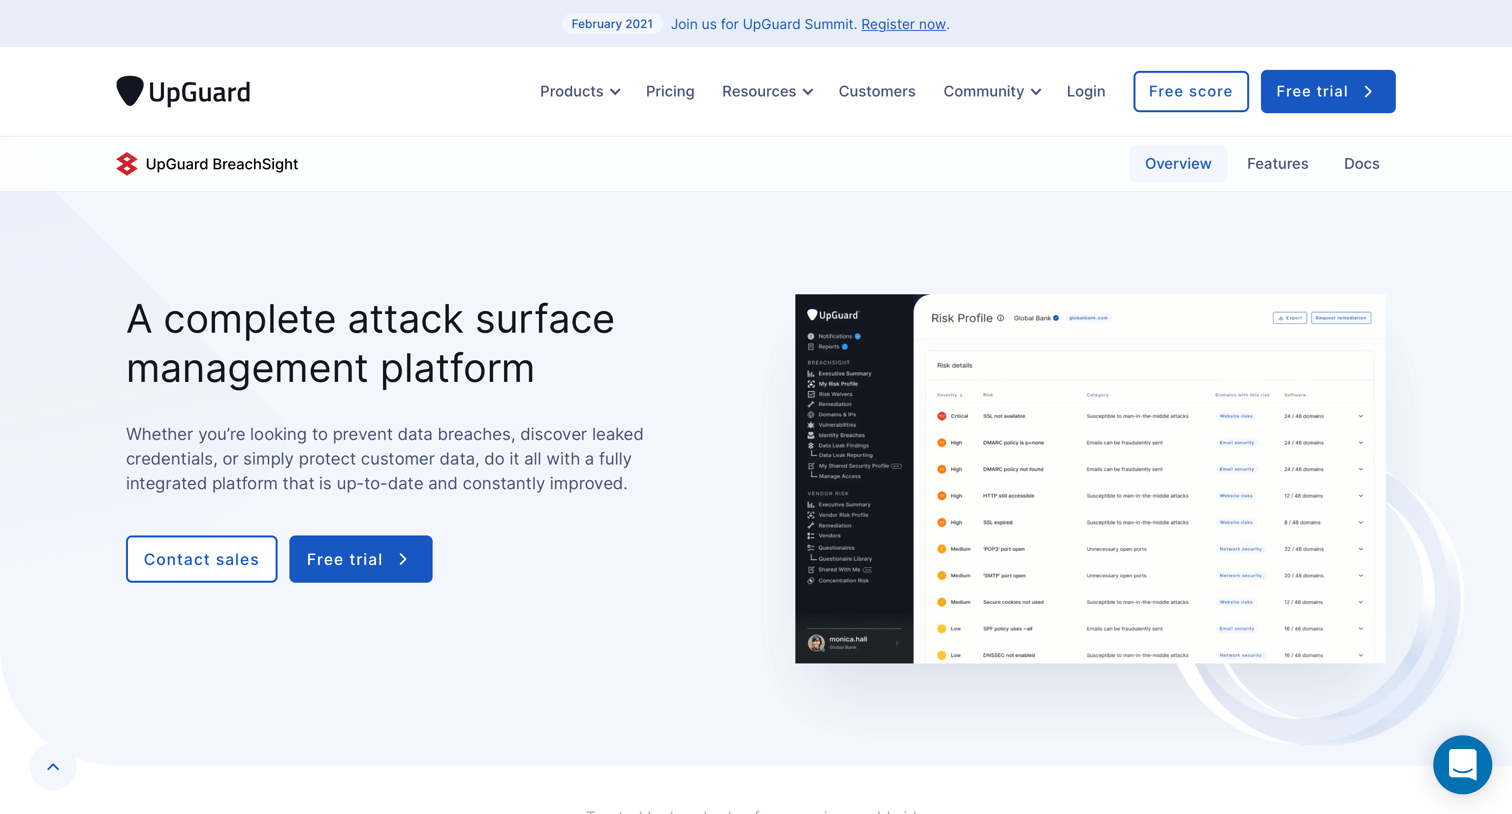Click Free trial button below hero text
The height and width of the screenshot is (814, 1512).
(x=361, y=559)
